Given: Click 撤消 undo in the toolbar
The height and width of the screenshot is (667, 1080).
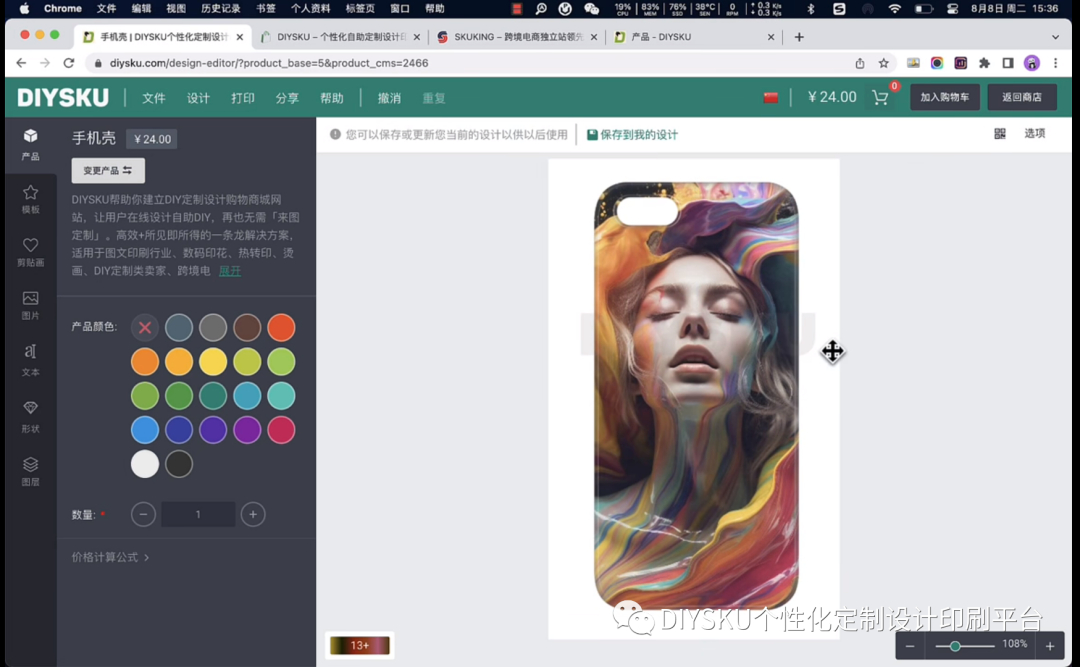Looking at the screenshot, I should tap(389, 98).
